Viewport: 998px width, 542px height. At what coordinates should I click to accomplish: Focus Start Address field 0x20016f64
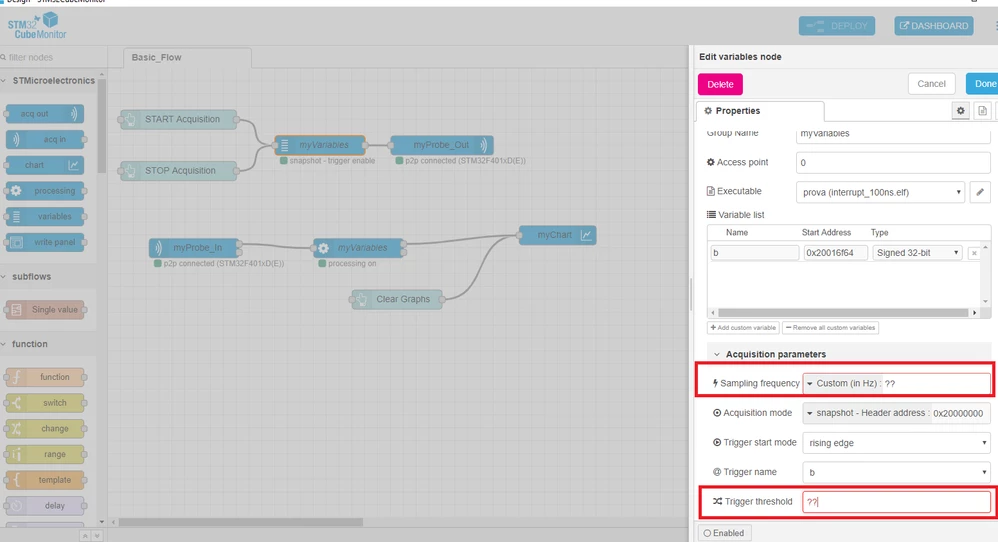[836, 253]
